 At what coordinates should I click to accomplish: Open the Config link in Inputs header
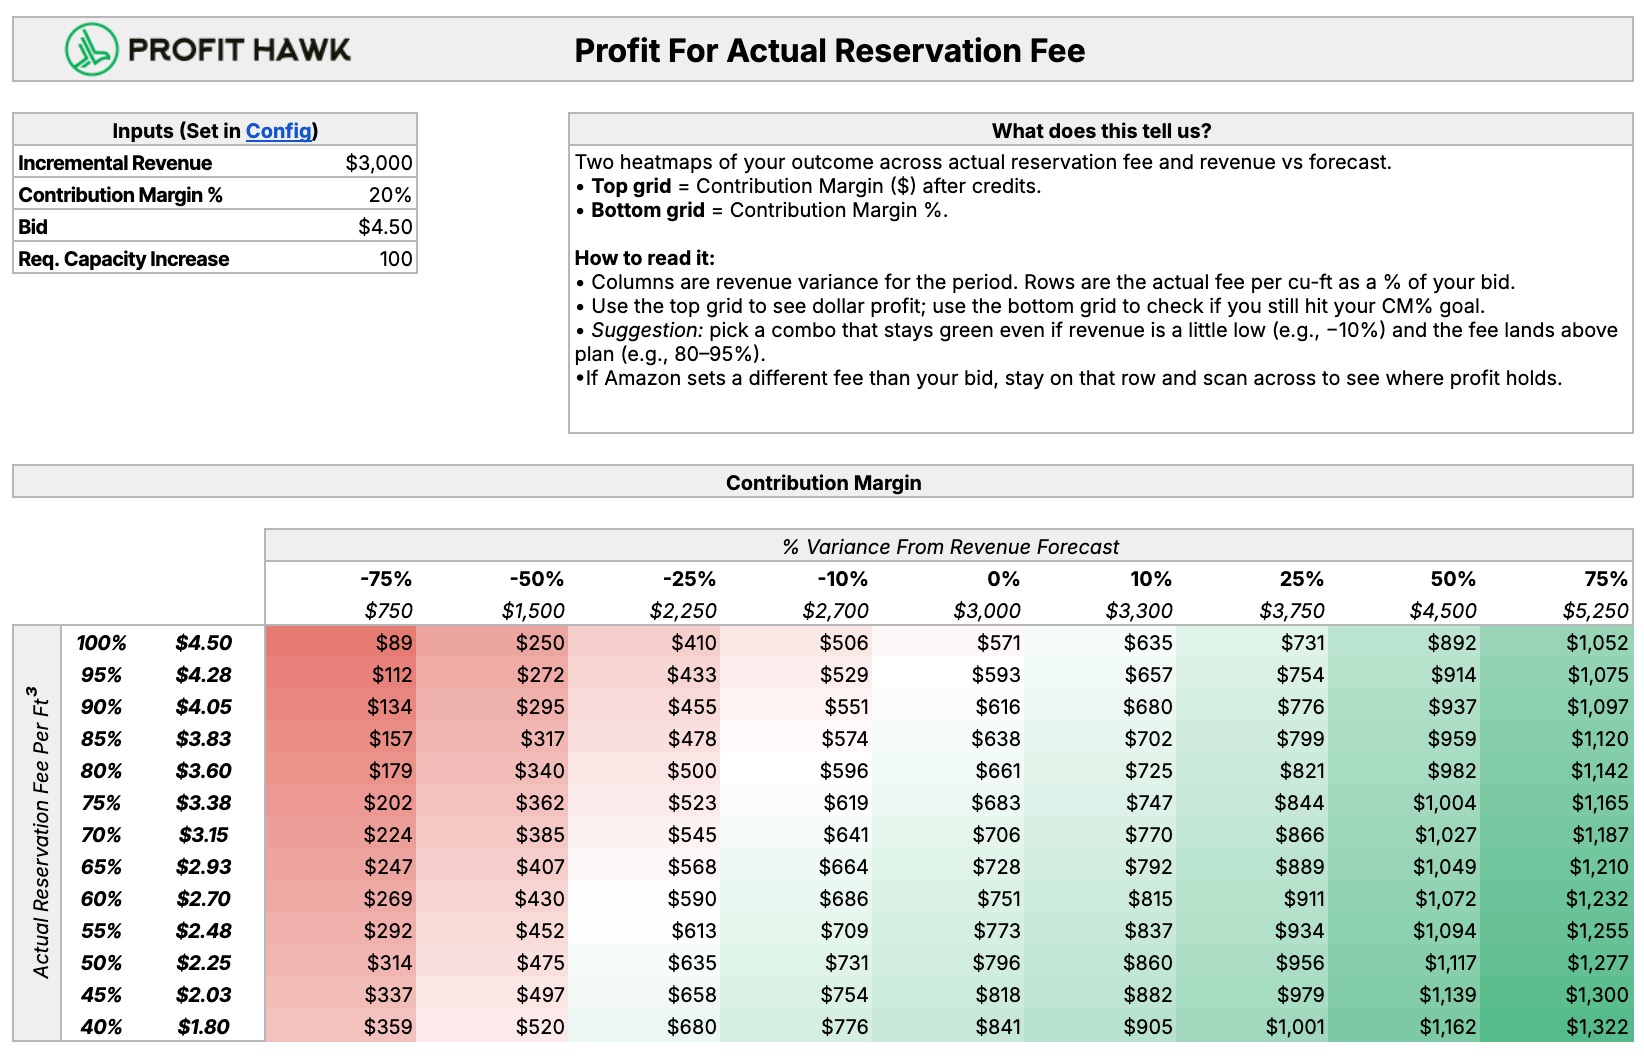[279, 131]
